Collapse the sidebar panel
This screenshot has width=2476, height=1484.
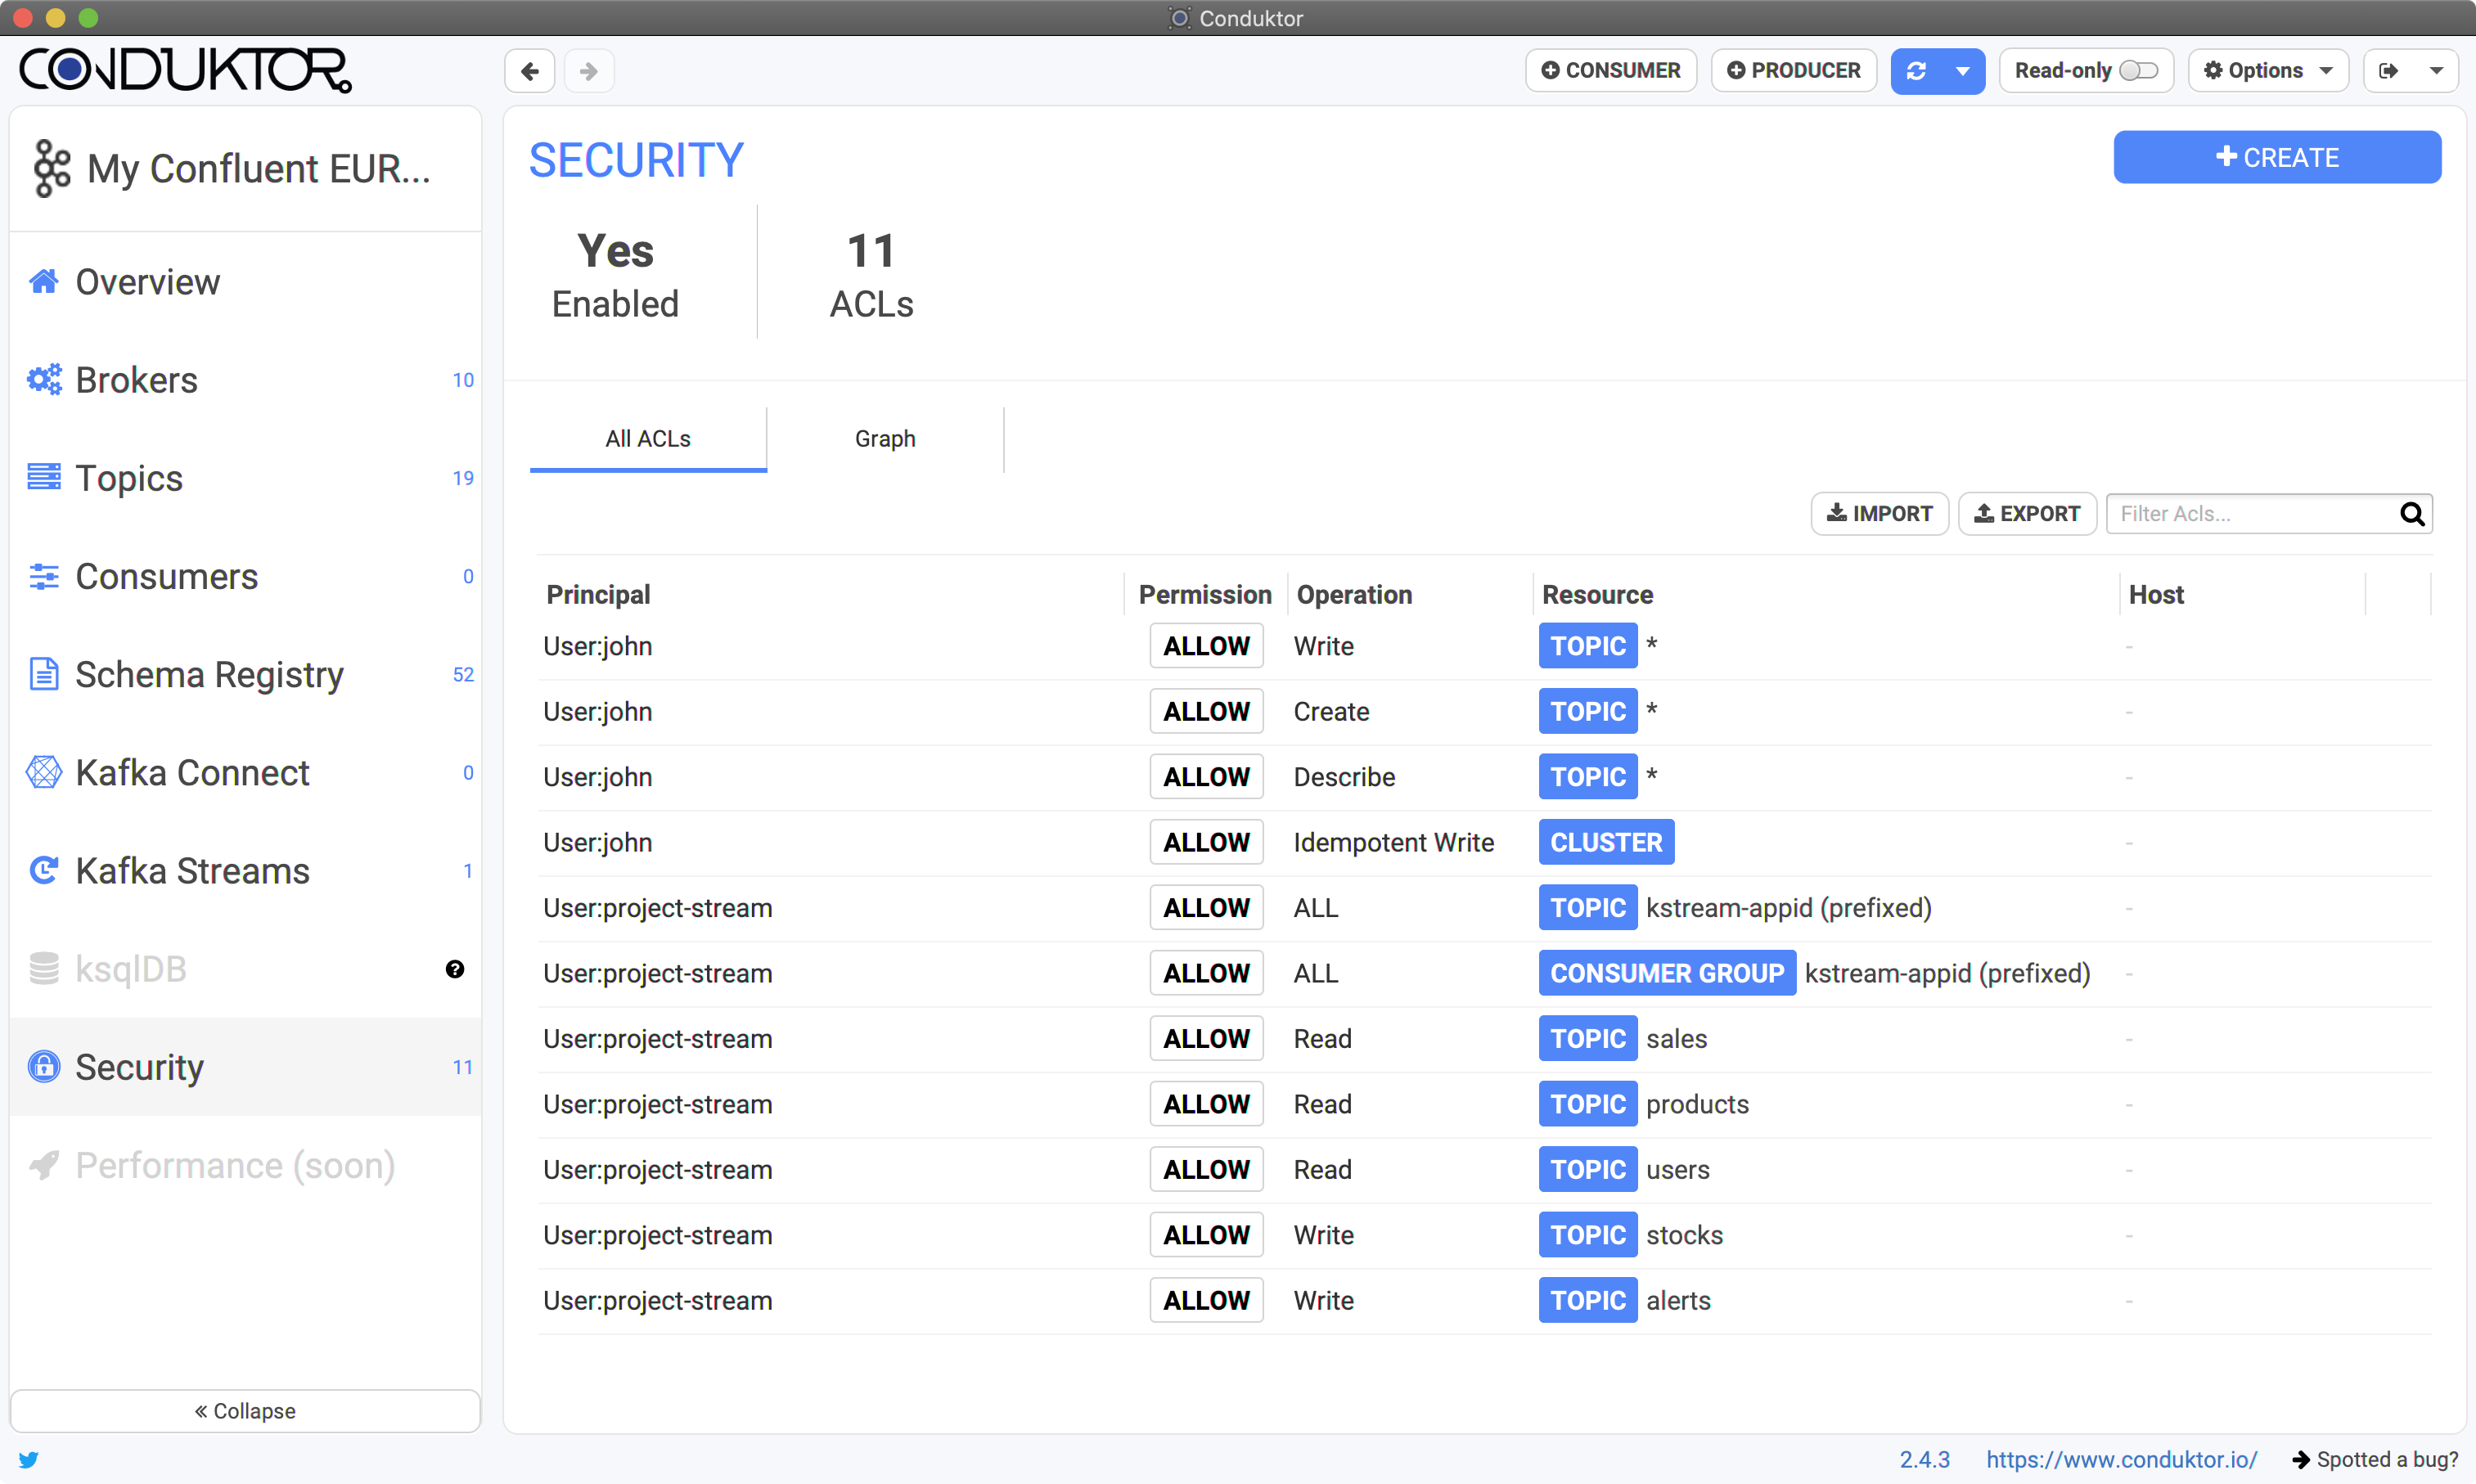pos(245,1410)
